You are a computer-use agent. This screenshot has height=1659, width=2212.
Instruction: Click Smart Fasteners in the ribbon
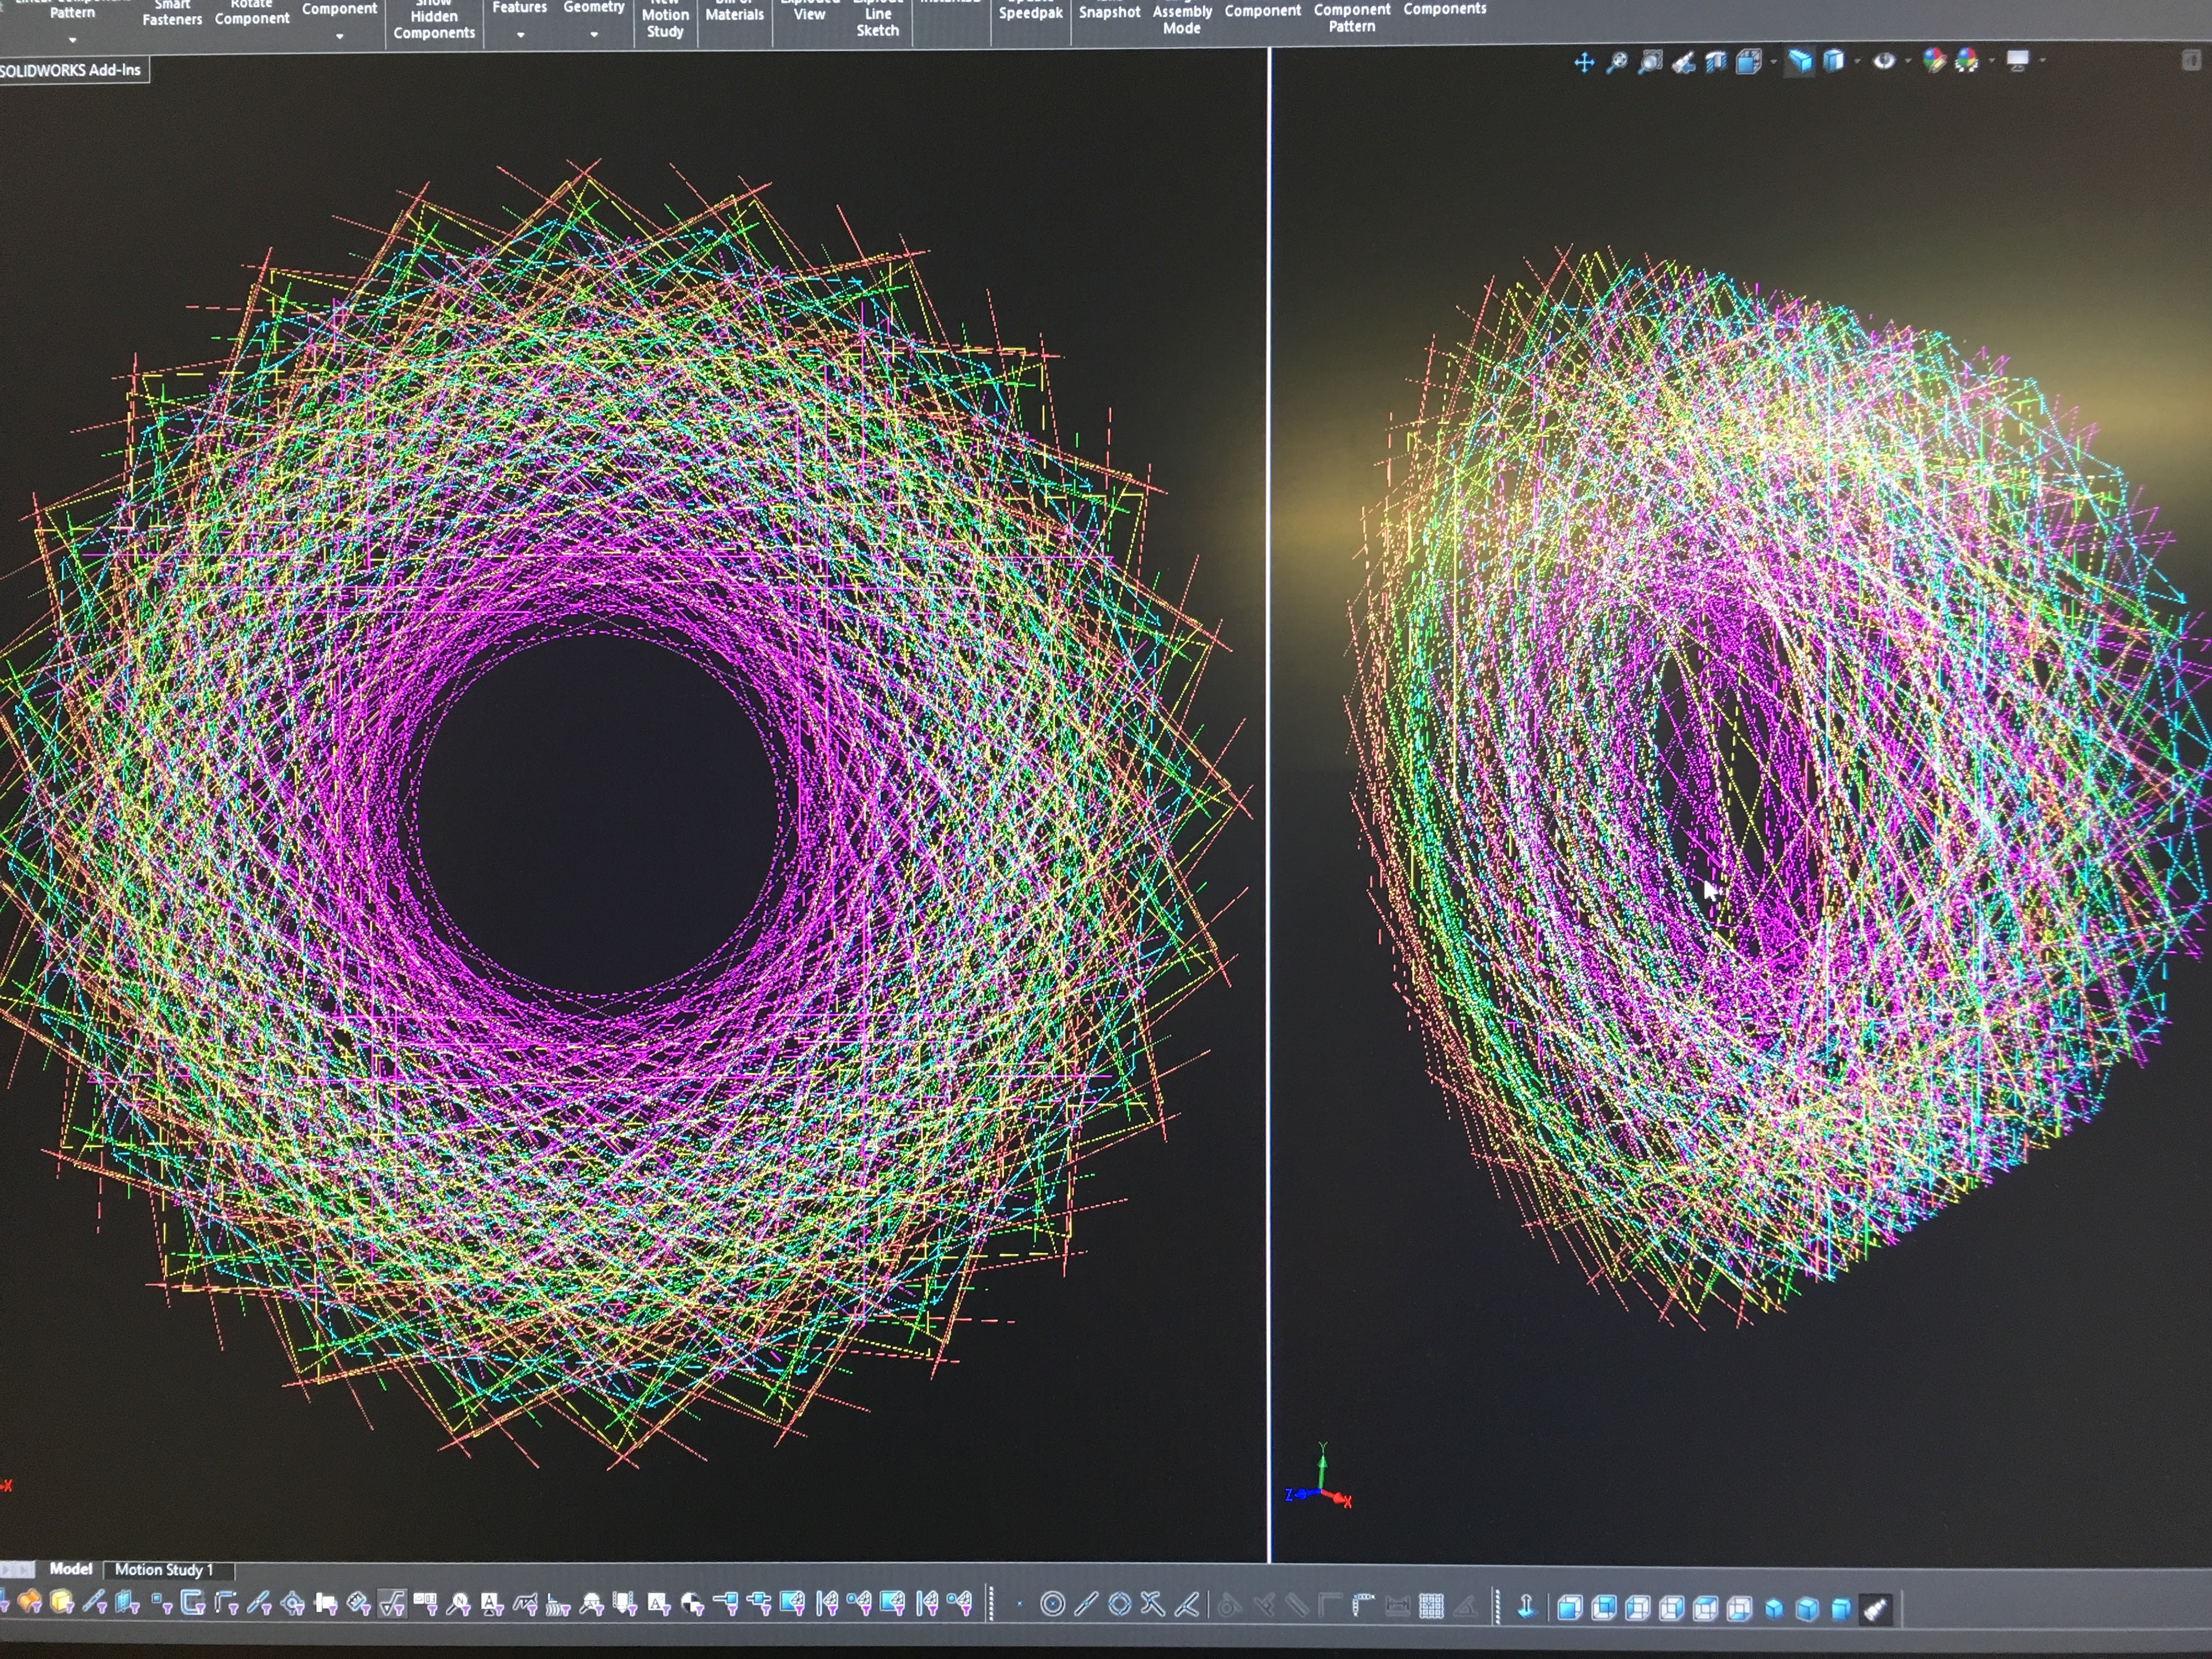pos(172,12)
